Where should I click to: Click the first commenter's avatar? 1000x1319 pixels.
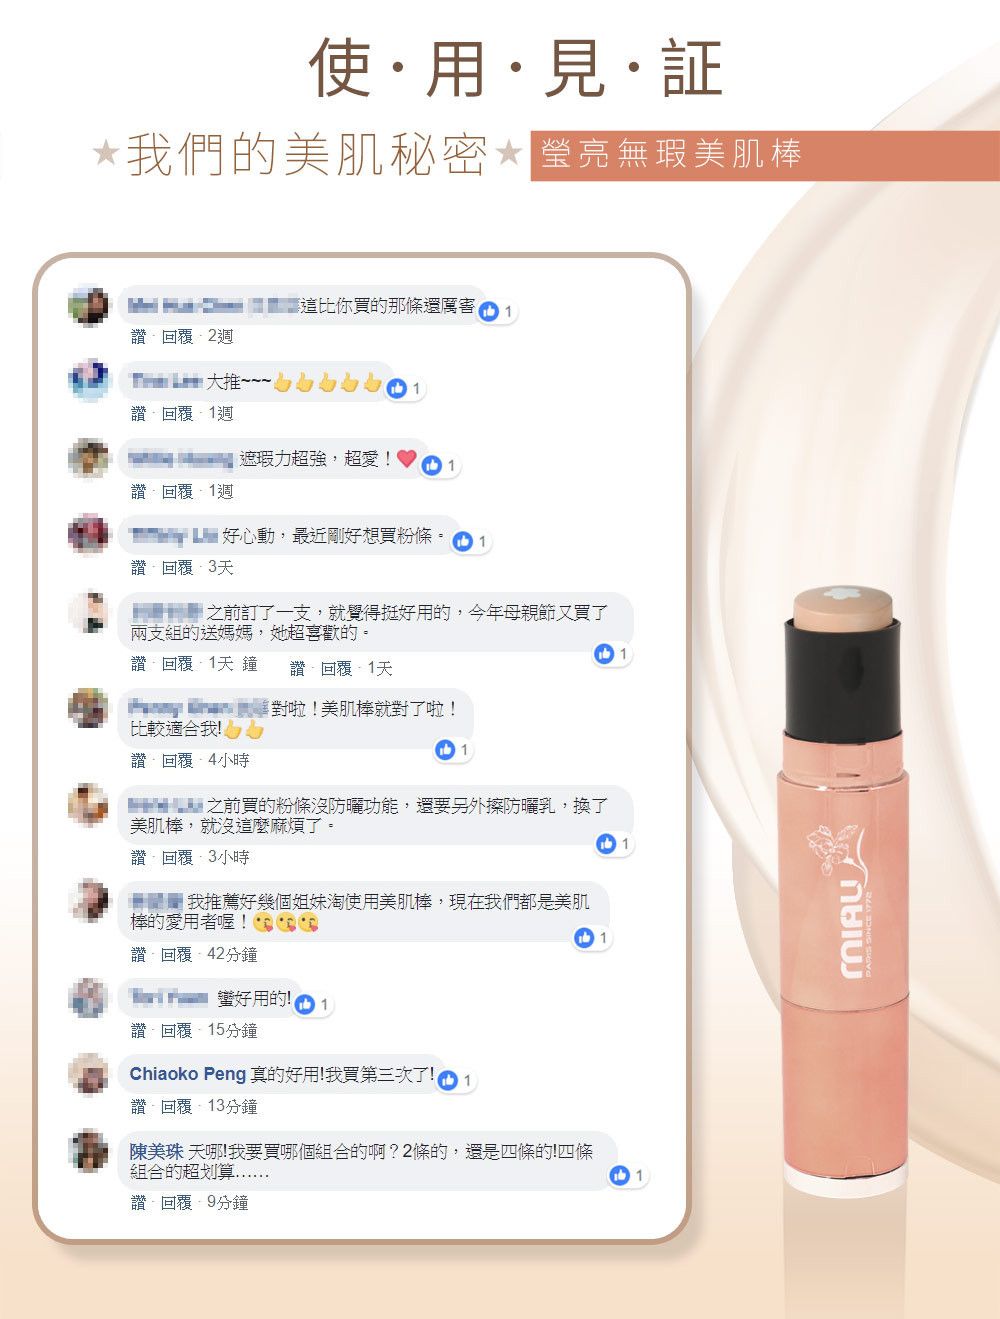point(89,305)
